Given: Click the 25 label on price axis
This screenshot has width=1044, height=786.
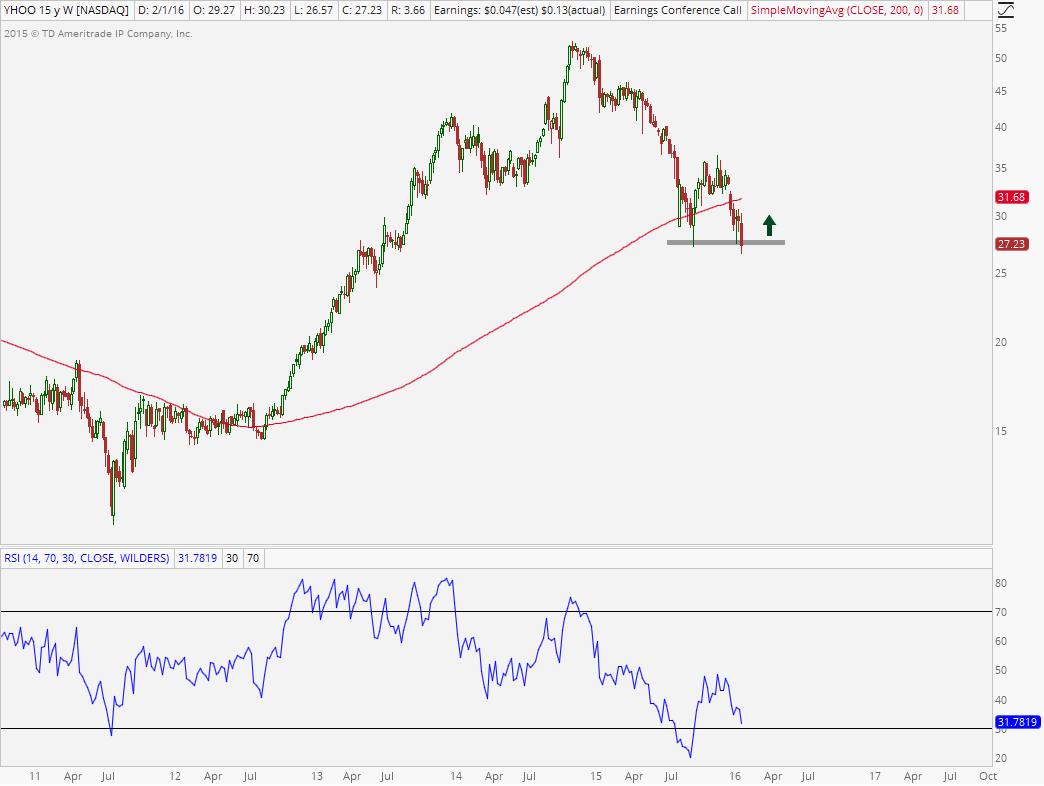Looking at the screenshot, I should point(1001,274).
